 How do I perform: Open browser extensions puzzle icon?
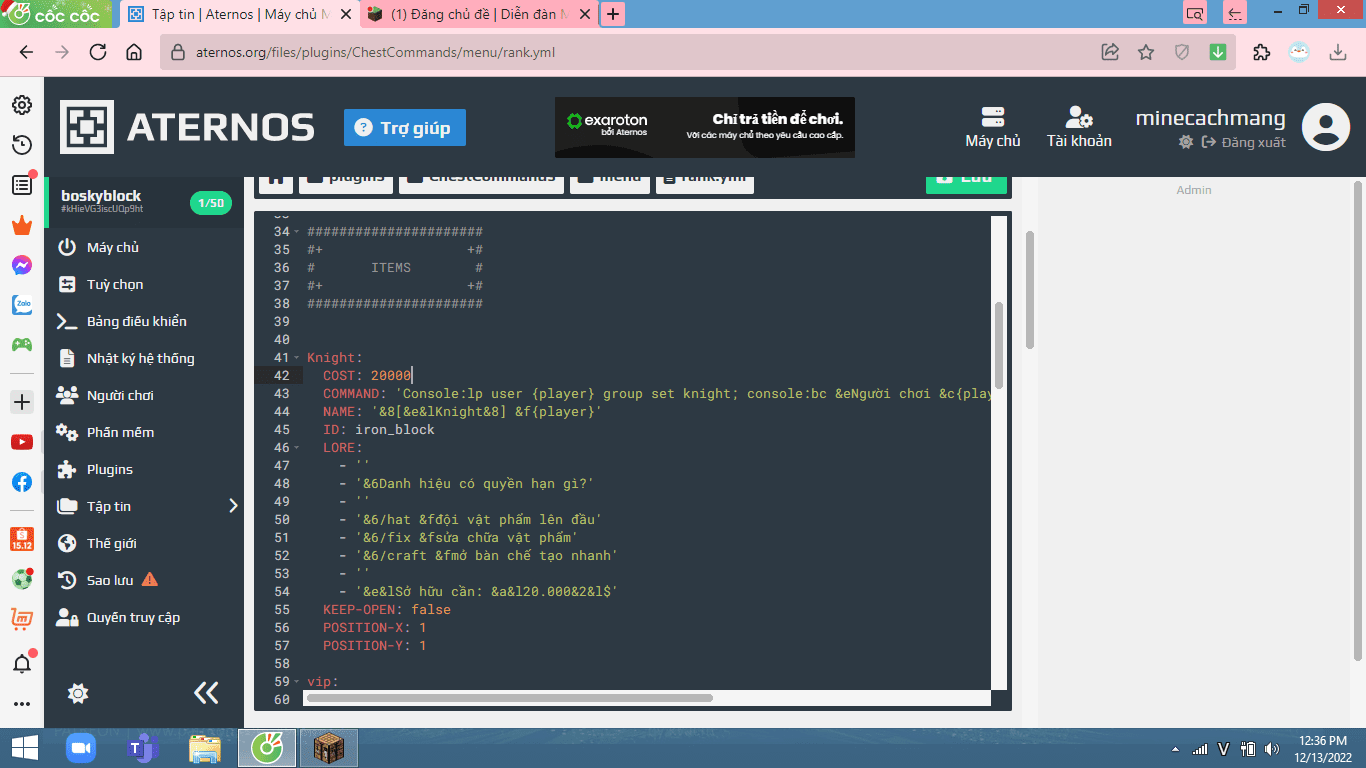1261,53
